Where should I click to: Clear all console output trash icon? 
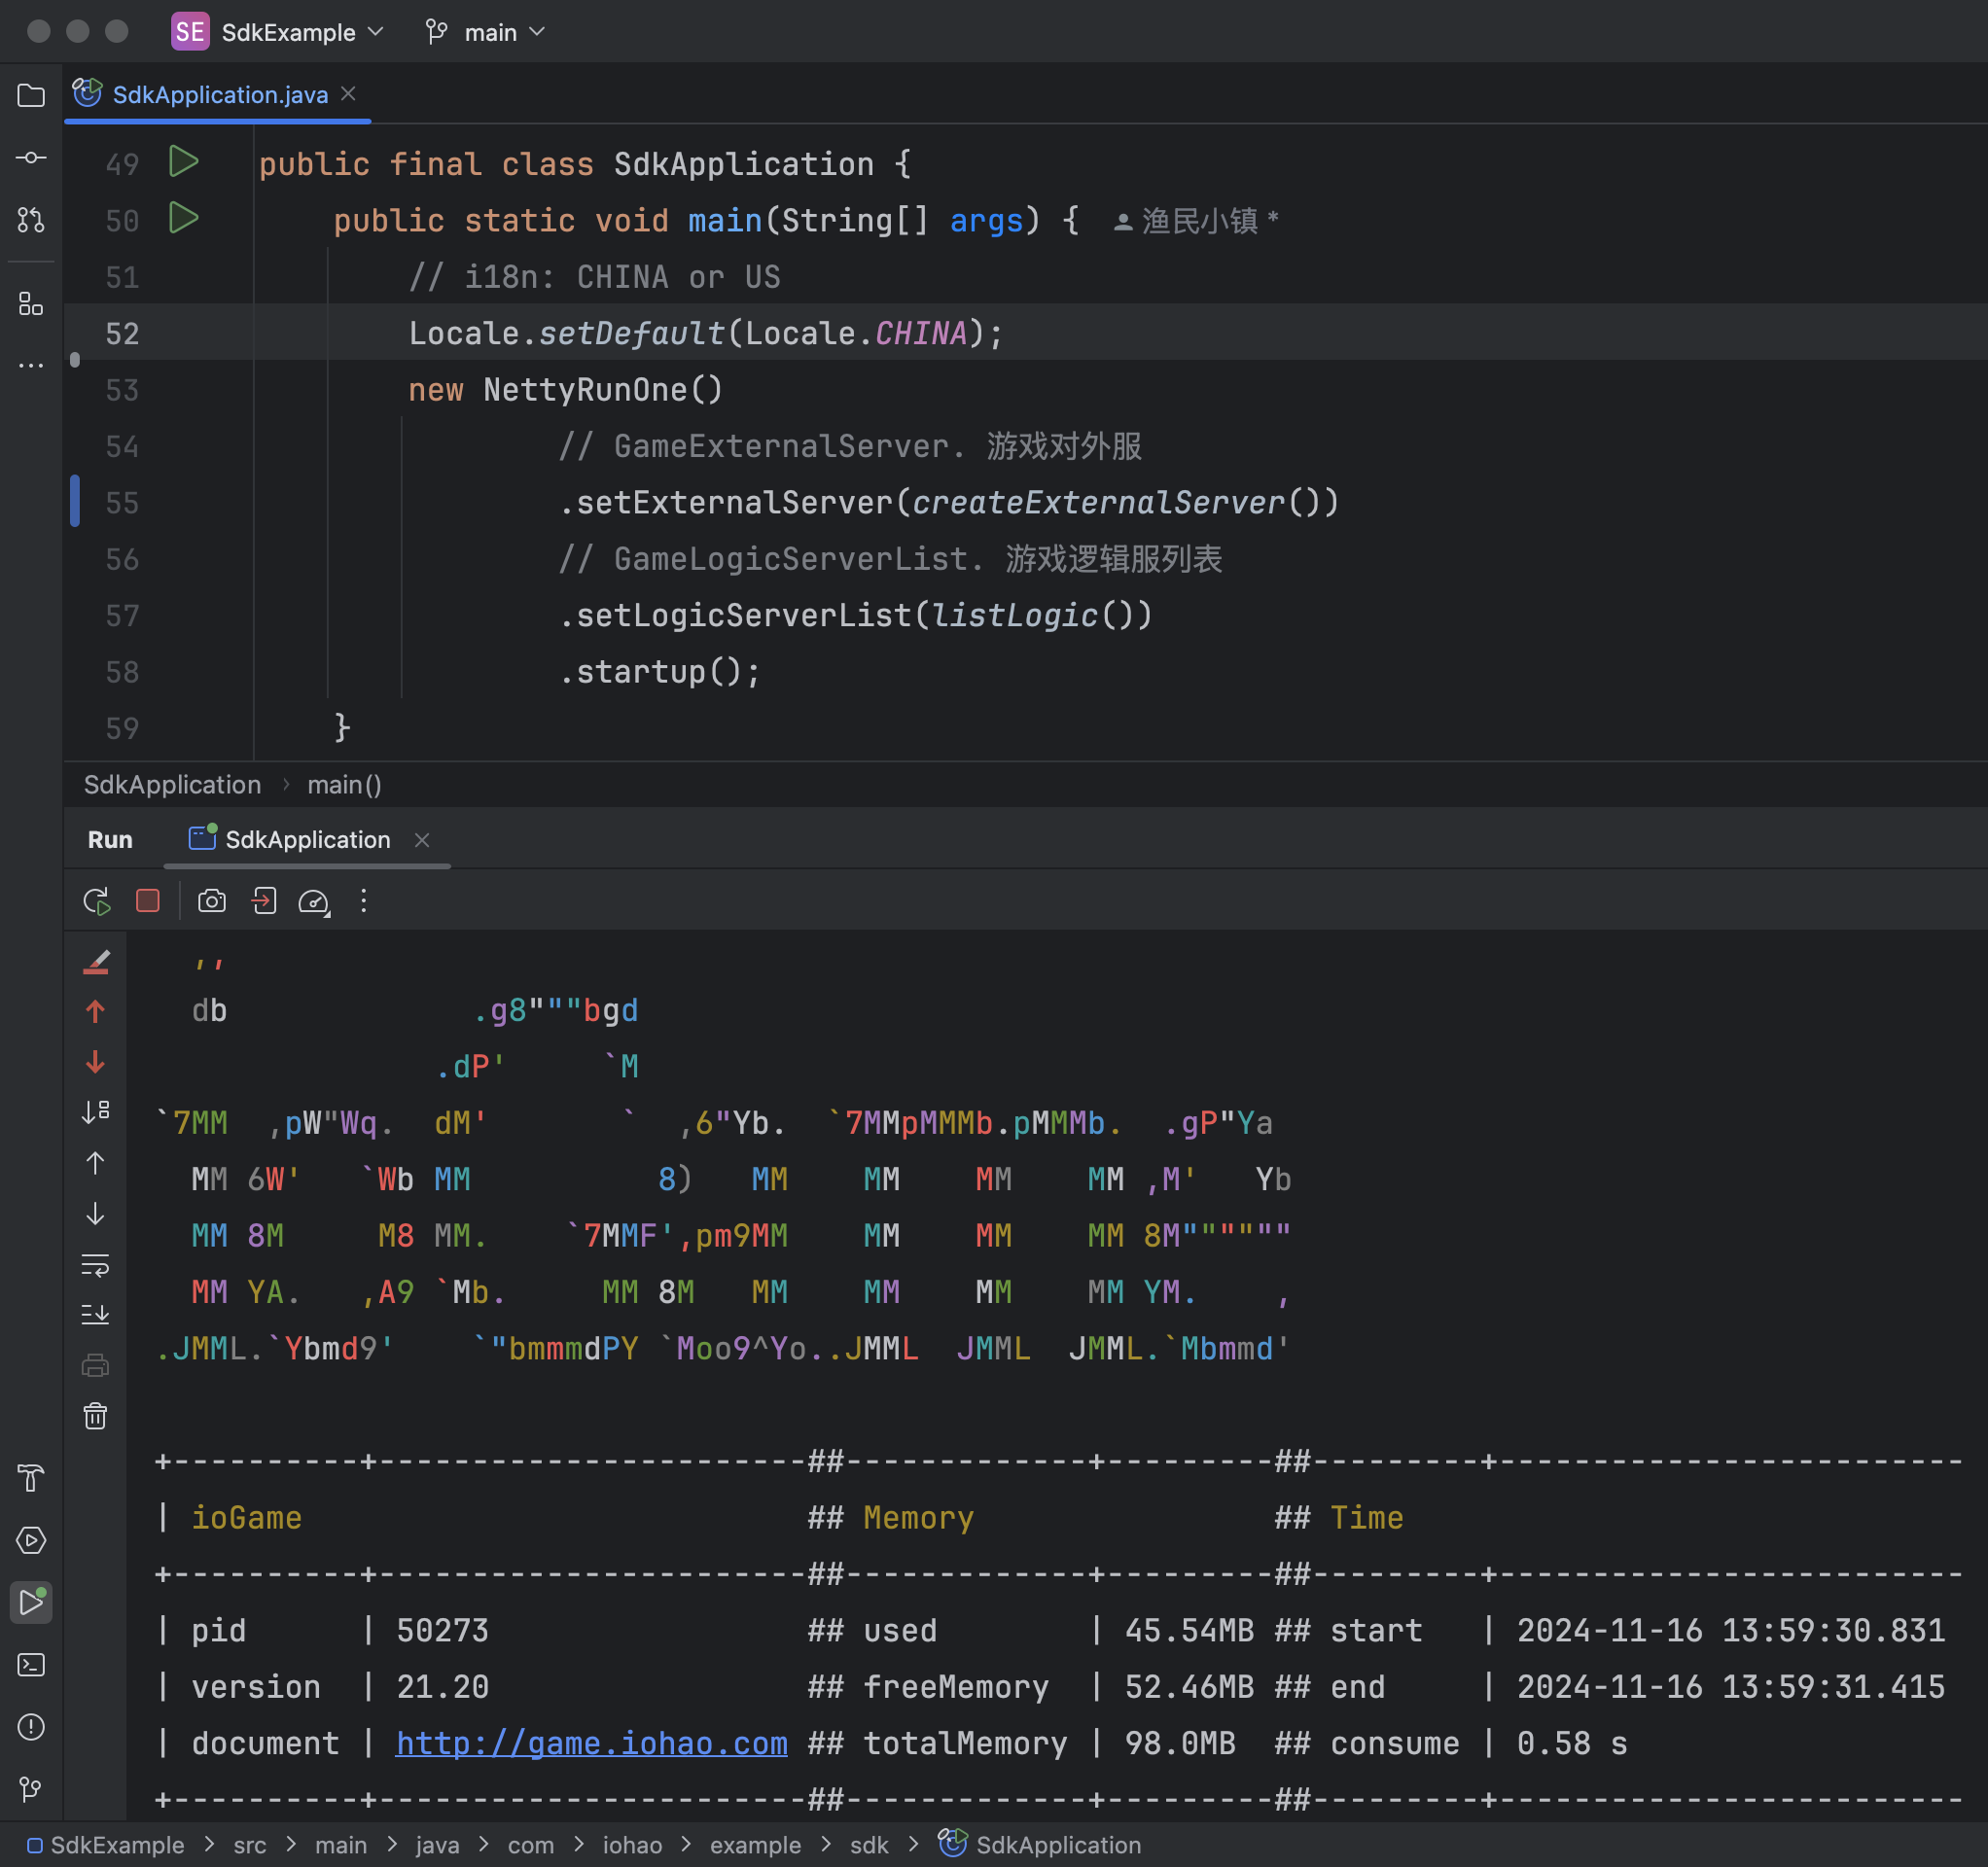pos(96,1416)
